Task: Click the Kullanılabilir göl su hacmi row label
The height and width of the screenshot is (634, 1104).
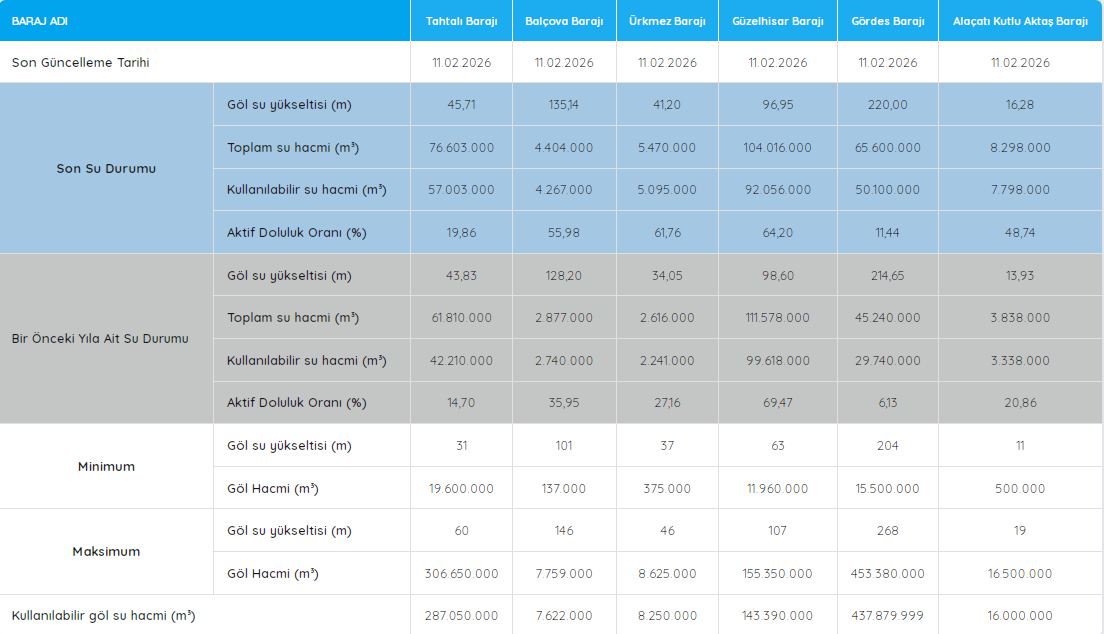Action: coord(103,616)
